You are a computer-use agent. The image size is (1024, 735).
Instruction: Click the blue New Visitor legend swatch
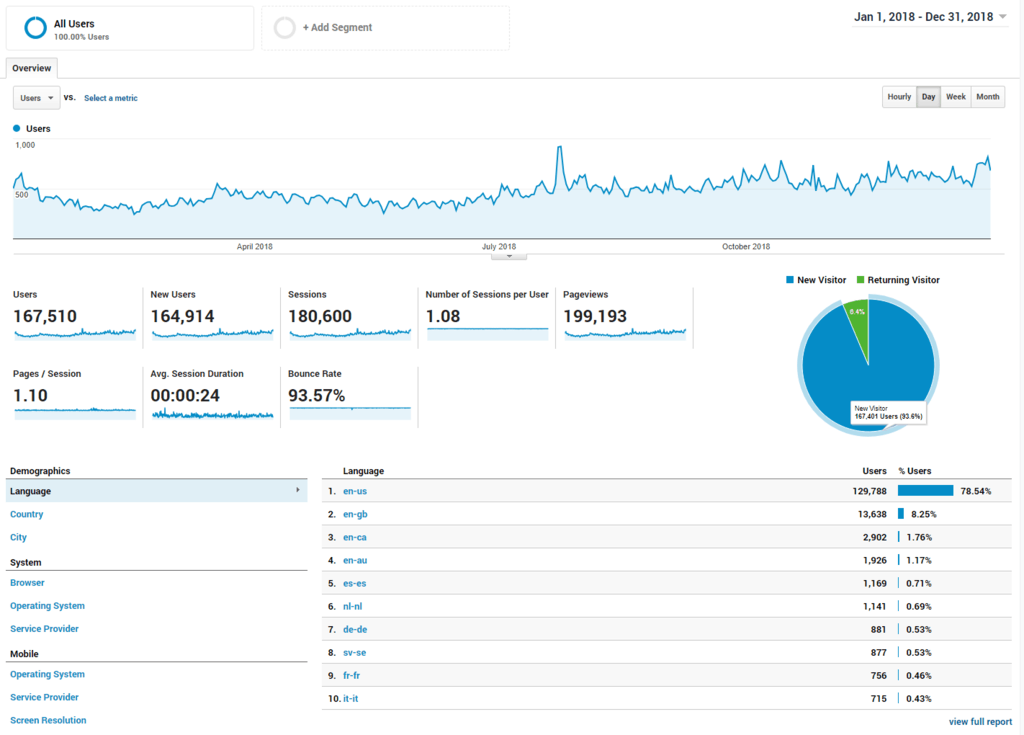pyautogui.click(x=790, y=280)
